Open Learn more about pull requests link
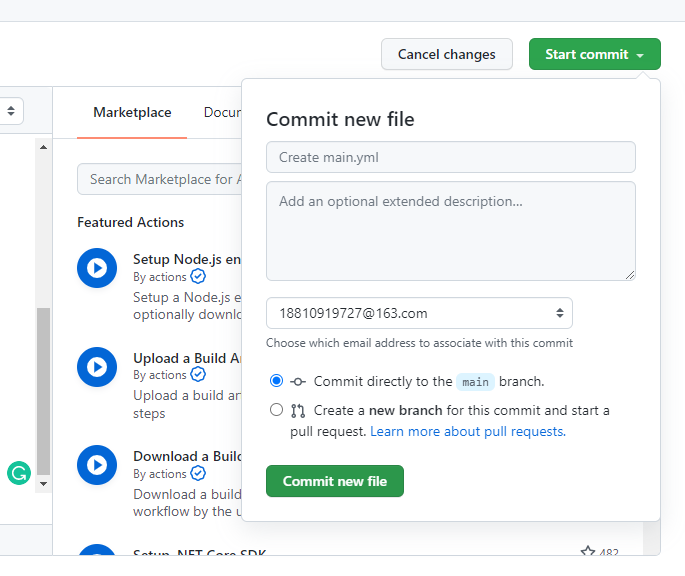The height and width of the screenshot is (576, 685). (468, 432)
